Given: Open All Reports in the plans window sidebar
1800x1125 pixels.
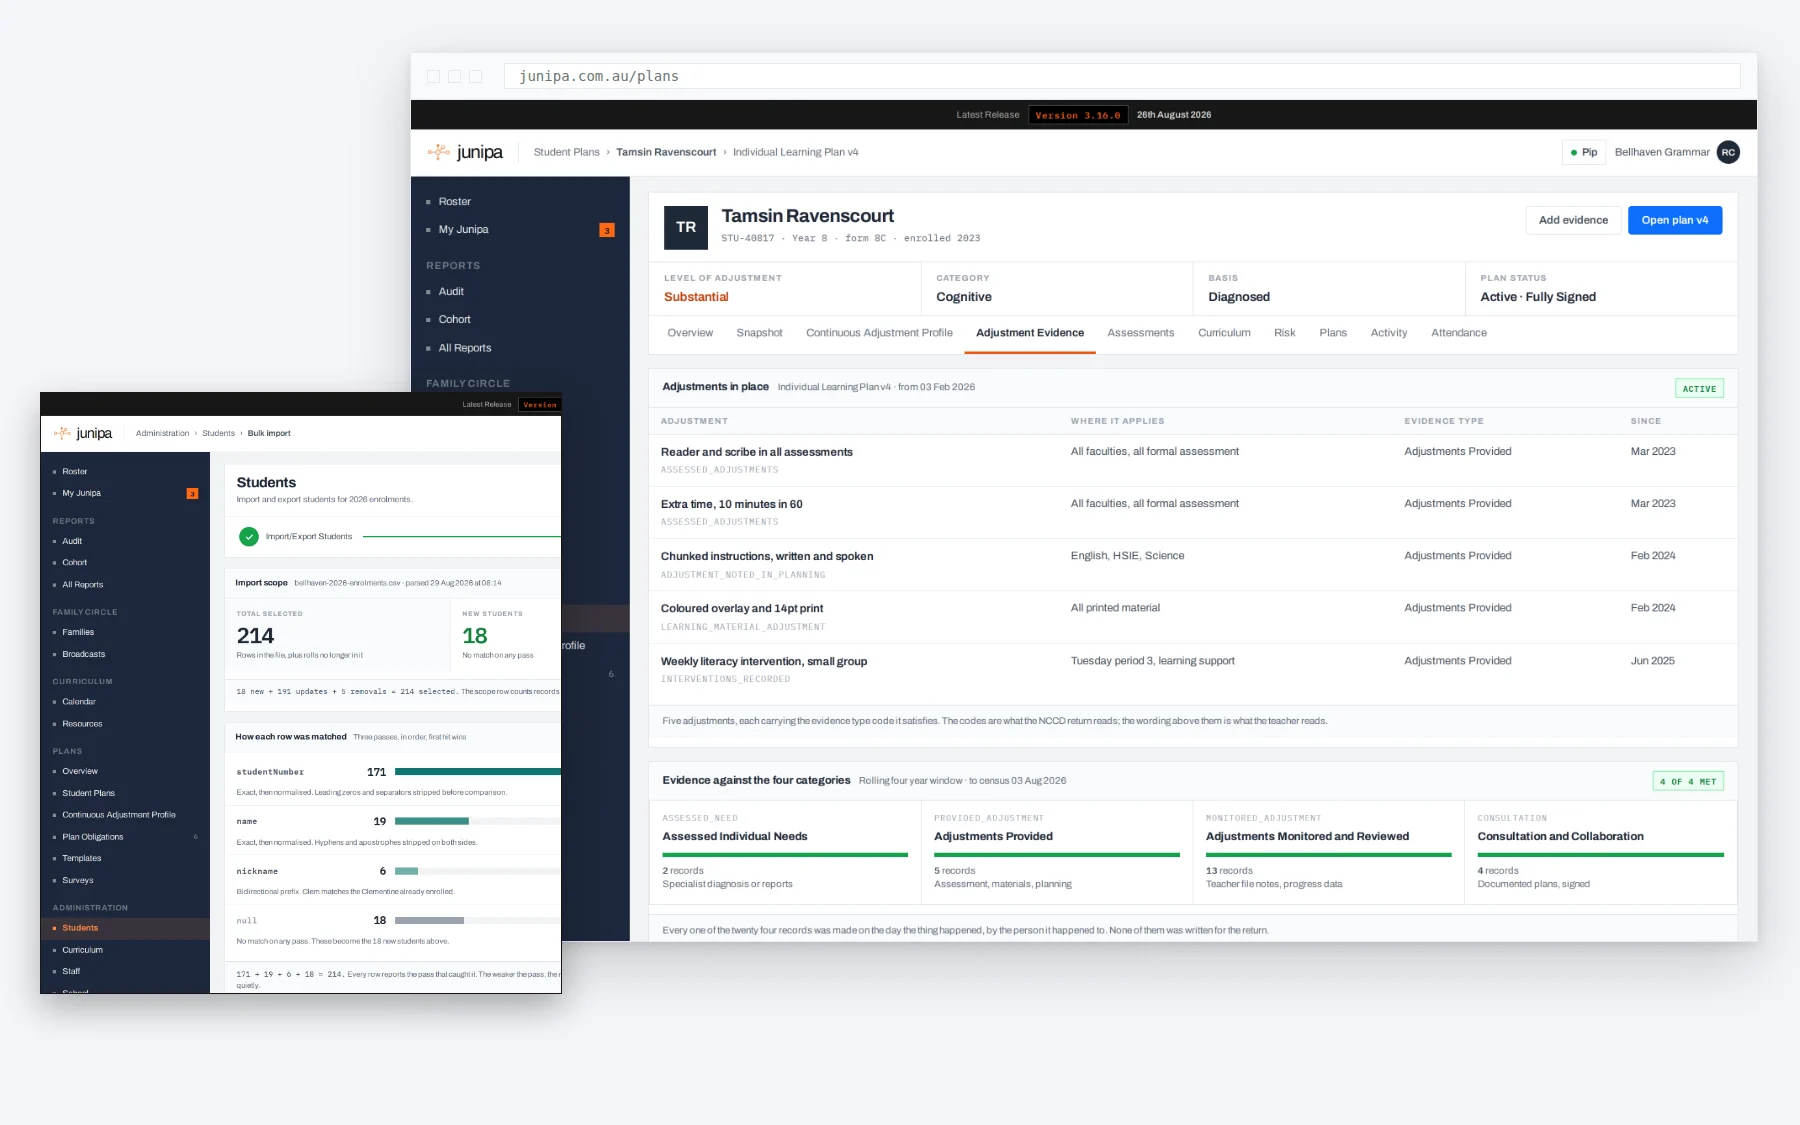Looking at the screenshot, I should pos(465,348).
